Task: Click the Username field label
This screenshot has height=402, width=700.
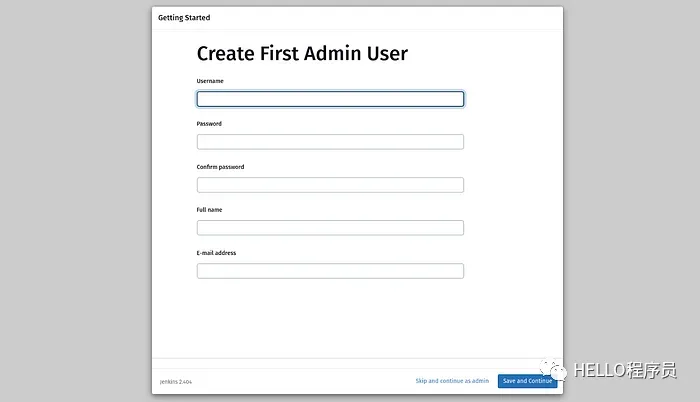Action: pos(210,81)
